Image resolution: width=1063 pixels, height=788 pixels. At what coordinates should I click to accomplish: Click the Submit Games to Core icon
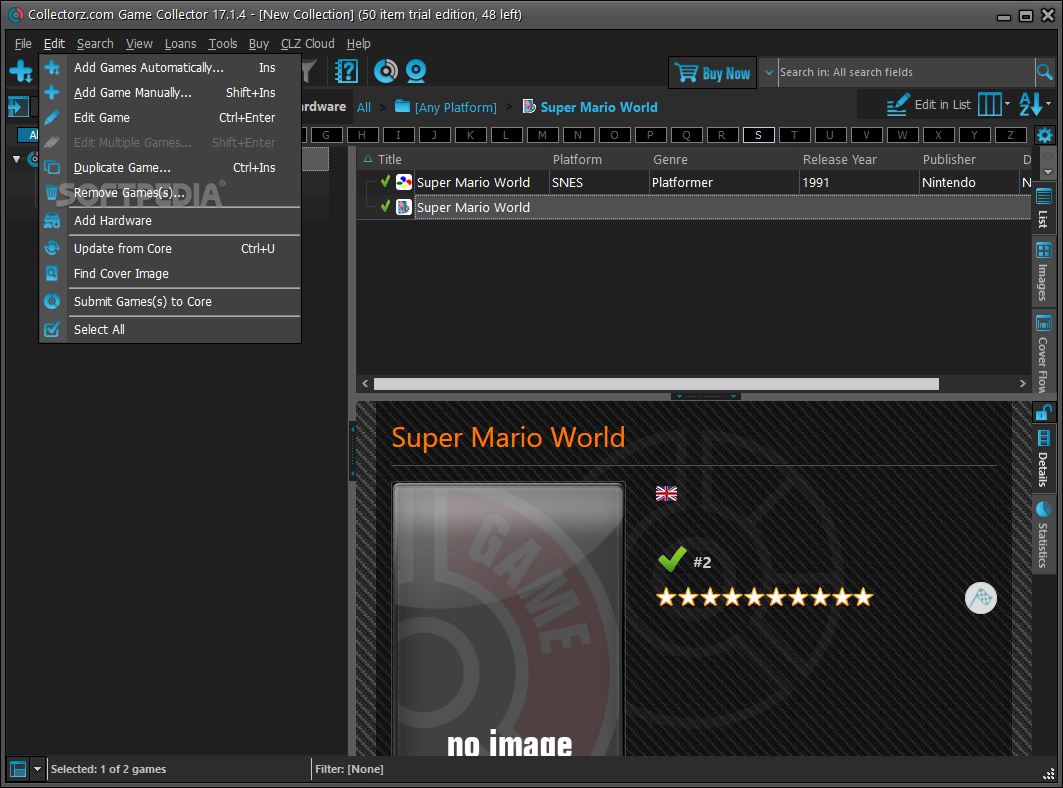[52, 301]
